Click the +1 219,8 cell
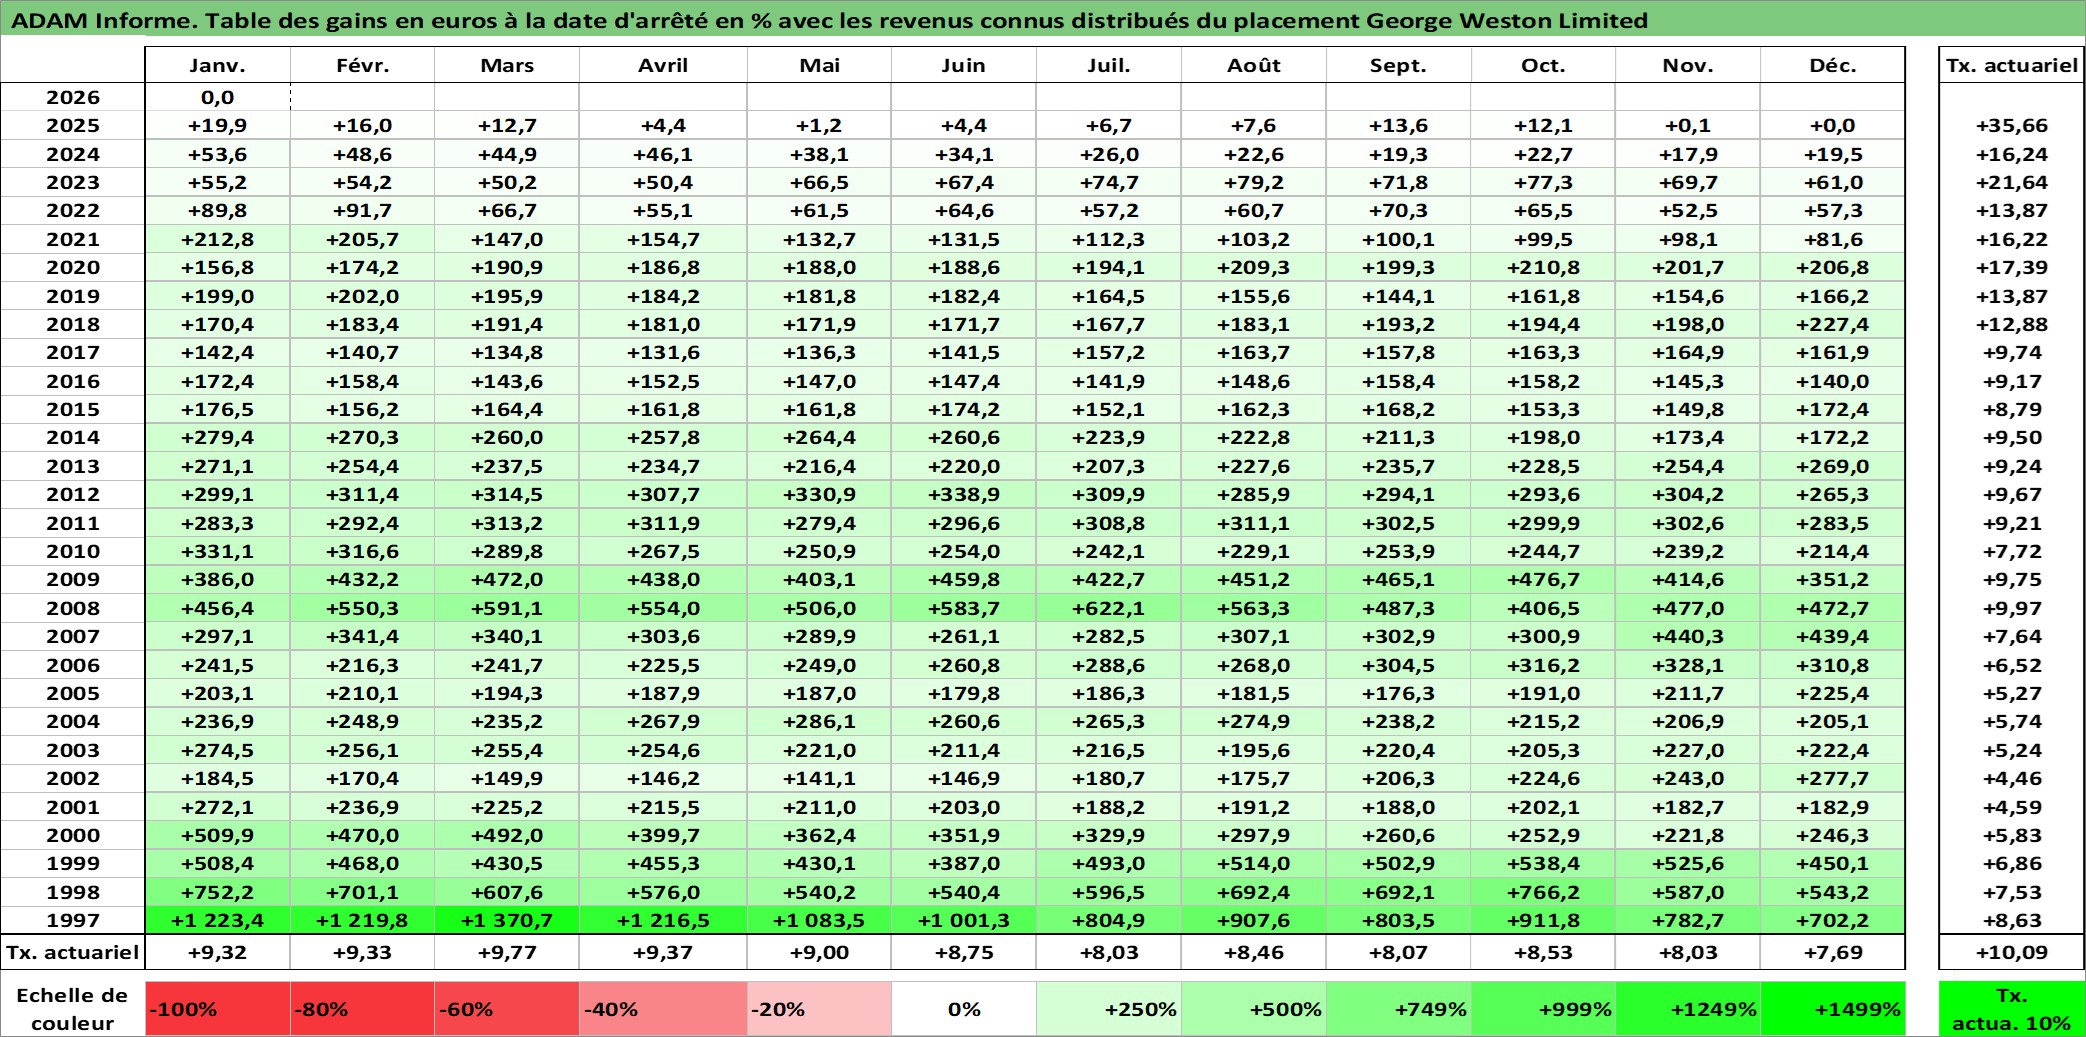Viewport: 2086px width, 1037px height. 362,920
